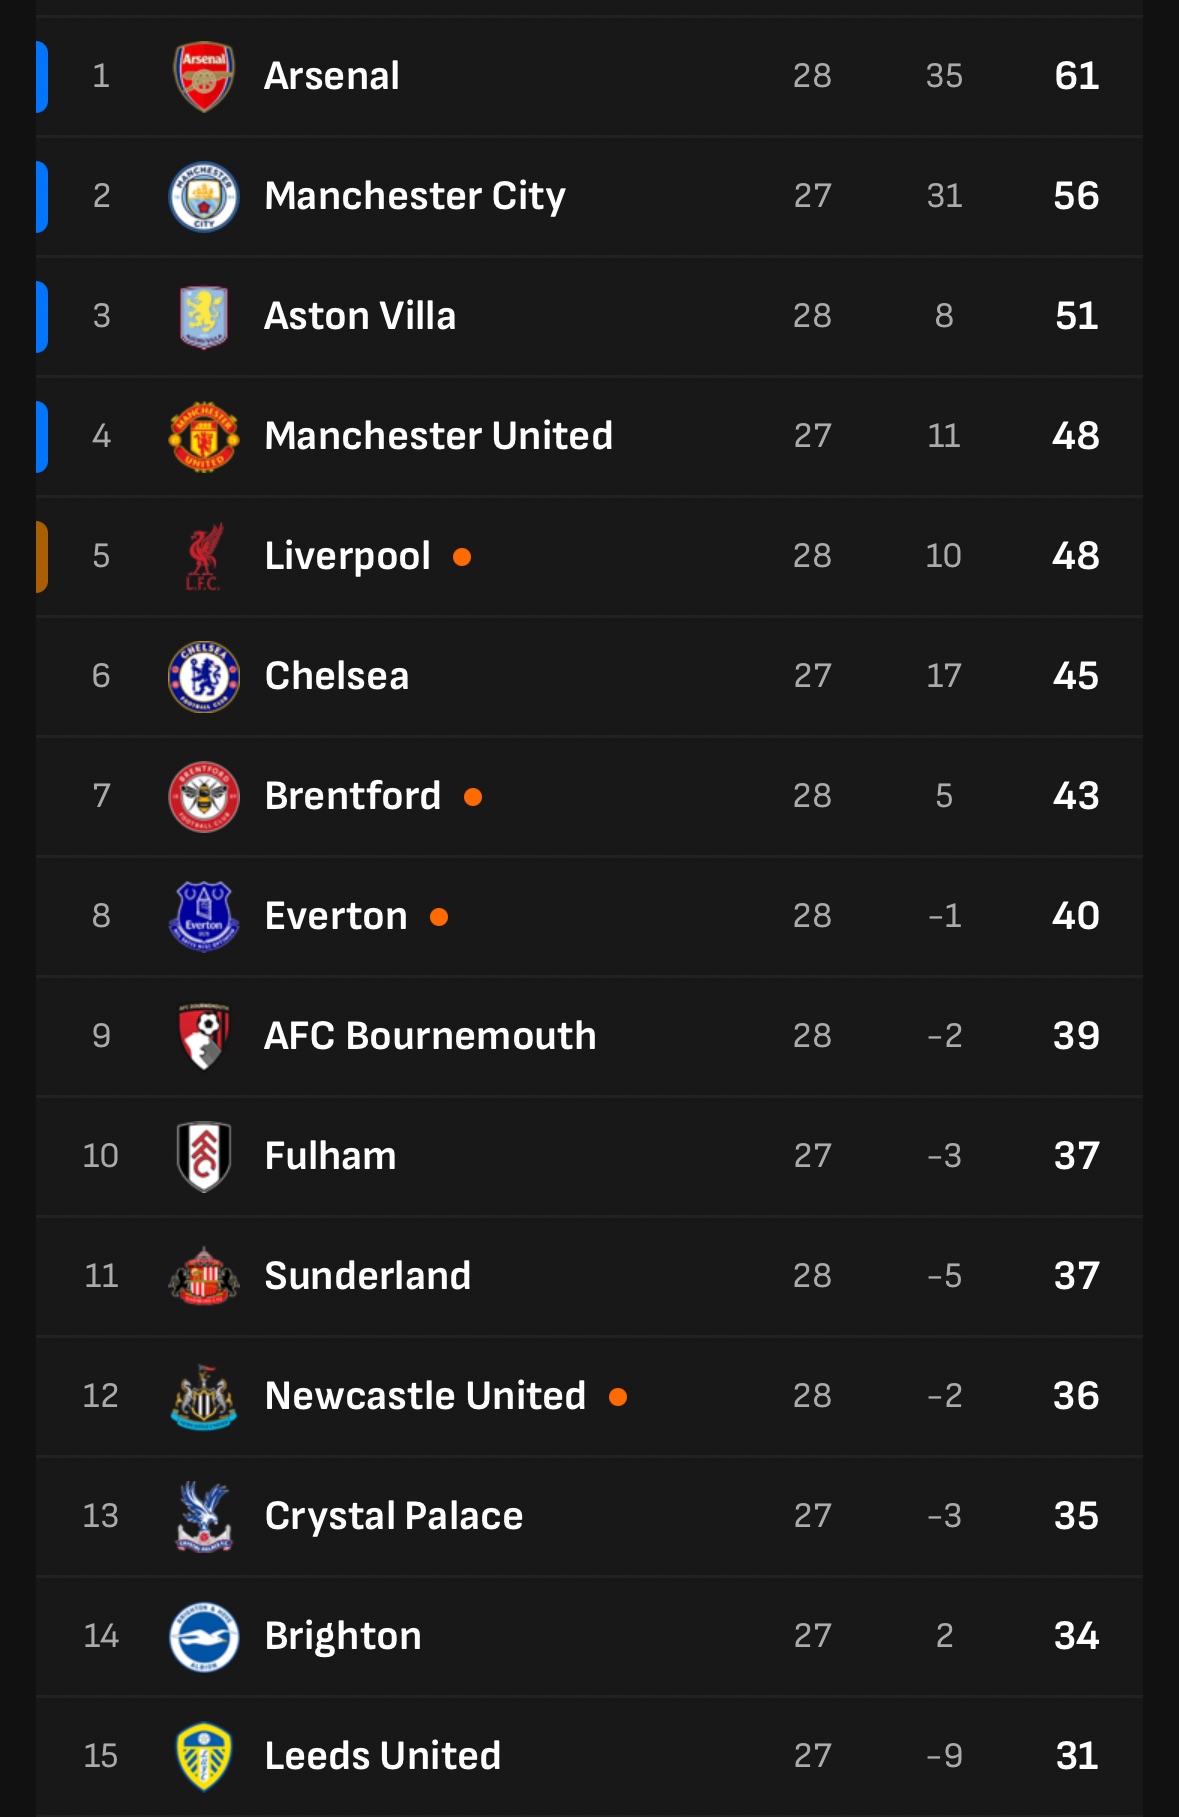Open the Liverpool liver bird logo
Screen dimensions: 1179x1817
204,556
